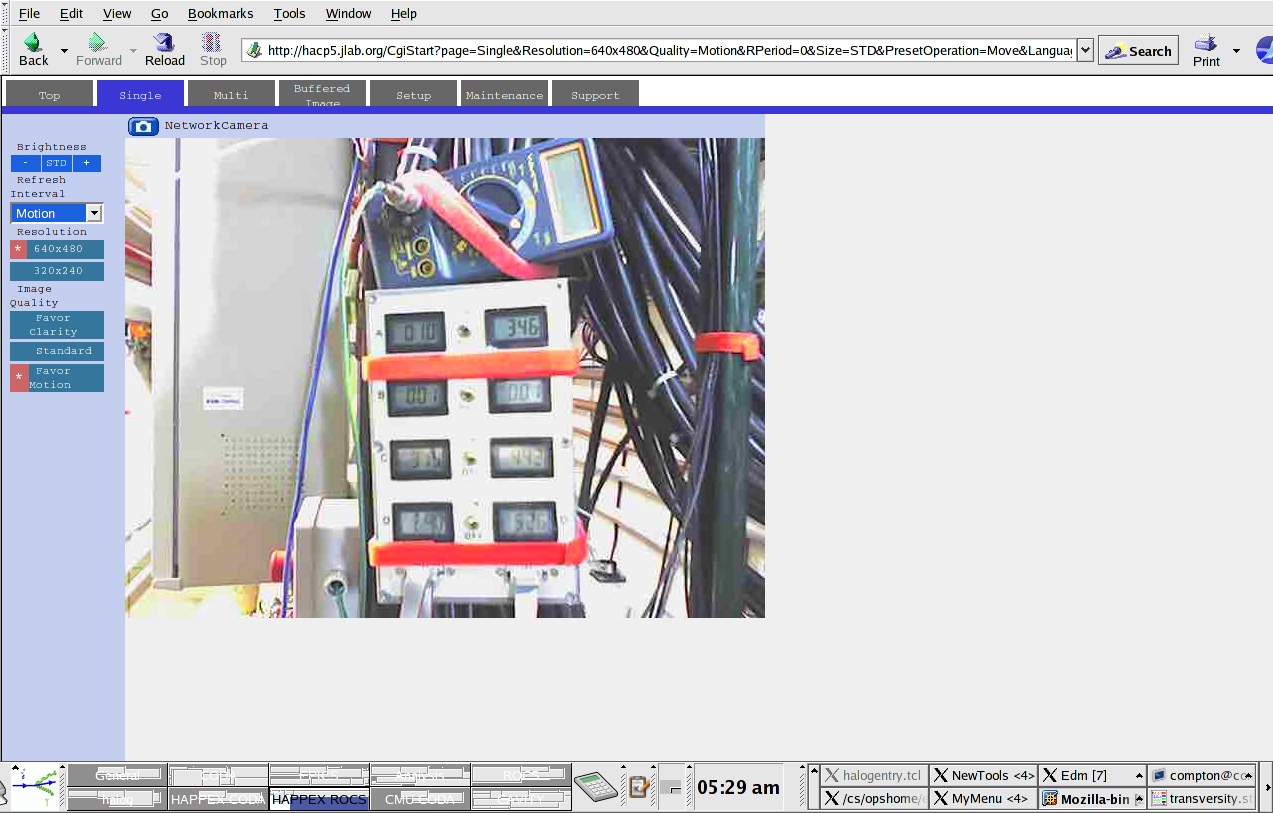The height and width of the screenshot is (813, 1273).
Task: Click the Back navigation arrow icon
Action: tap(33, 42)
